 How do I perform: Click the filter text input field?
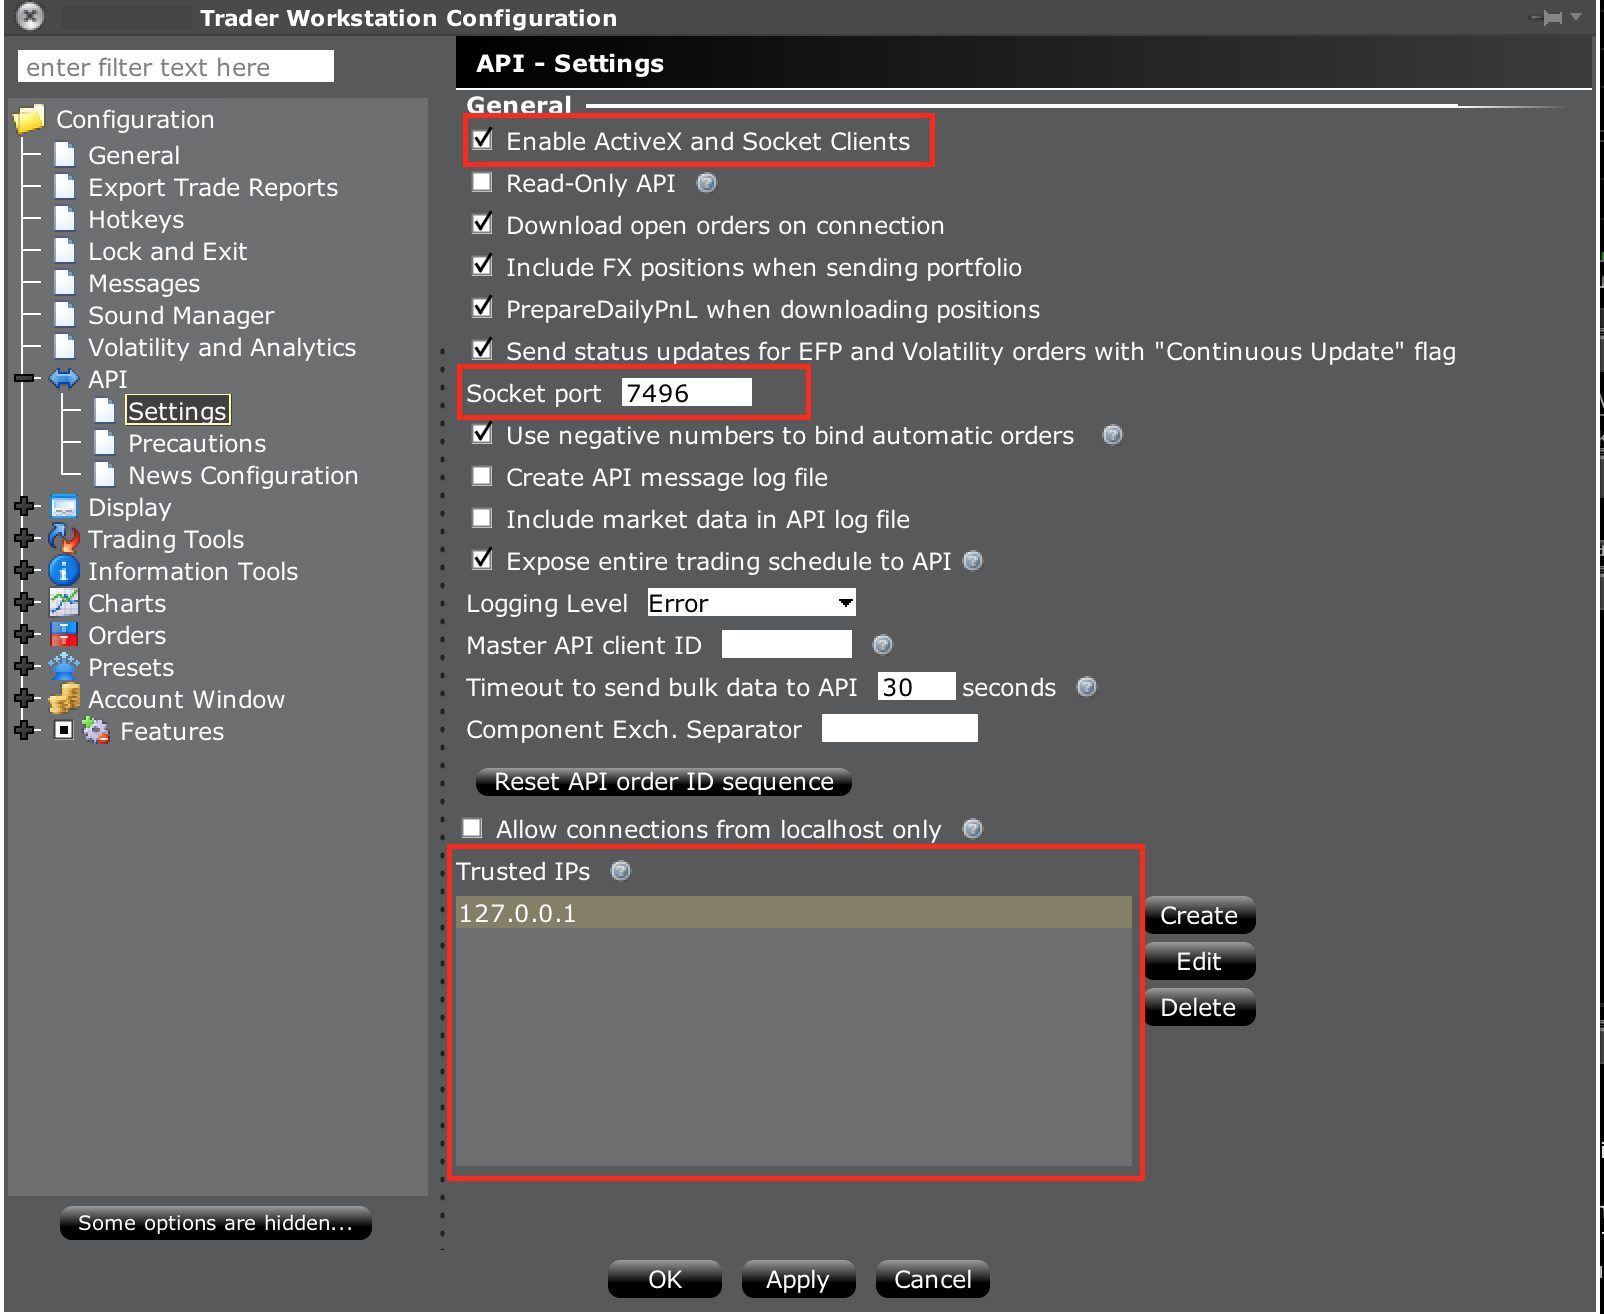pyautogui.click(x=176, y=67)
